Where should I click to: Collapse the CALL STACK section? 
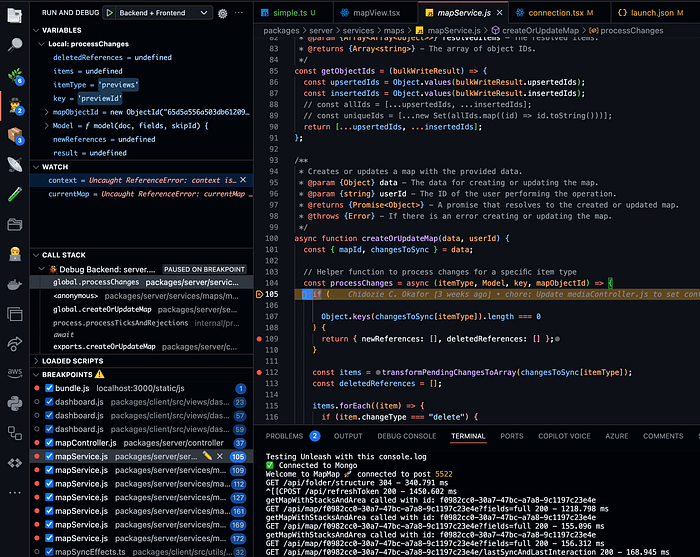pos(36,255)
